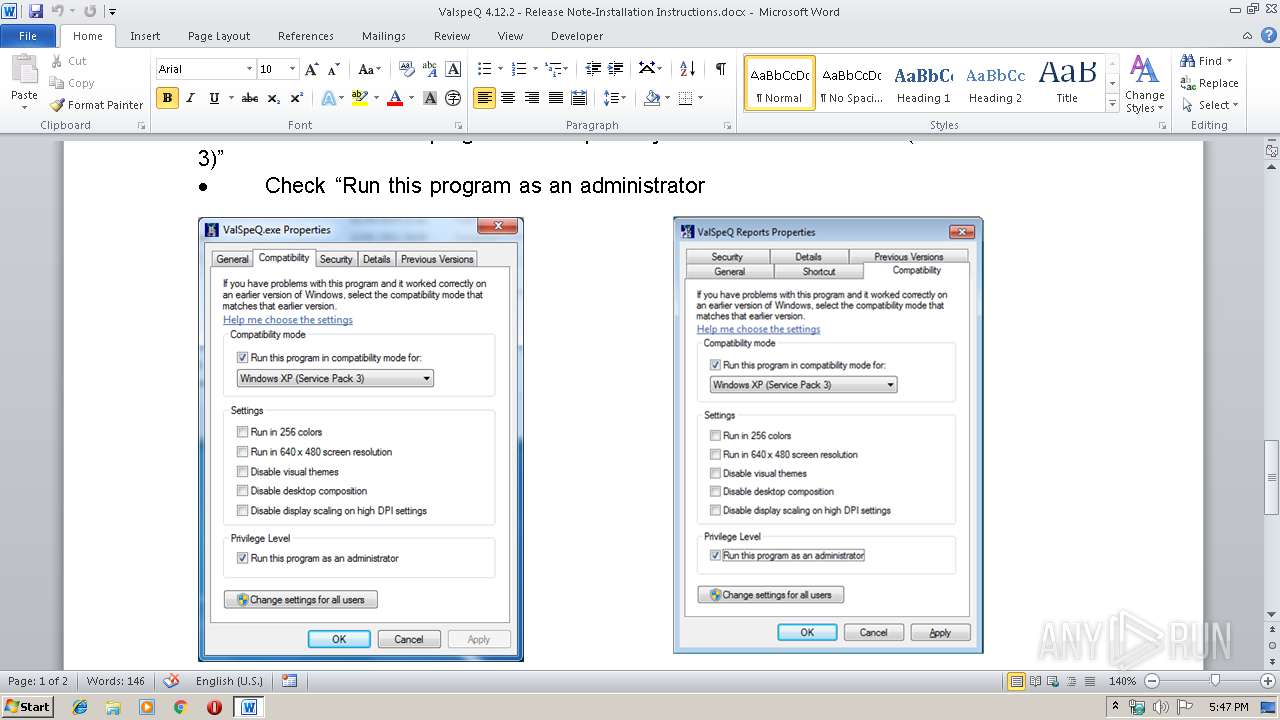Open the Select dropdown in Editing group

click(1209, 105)
